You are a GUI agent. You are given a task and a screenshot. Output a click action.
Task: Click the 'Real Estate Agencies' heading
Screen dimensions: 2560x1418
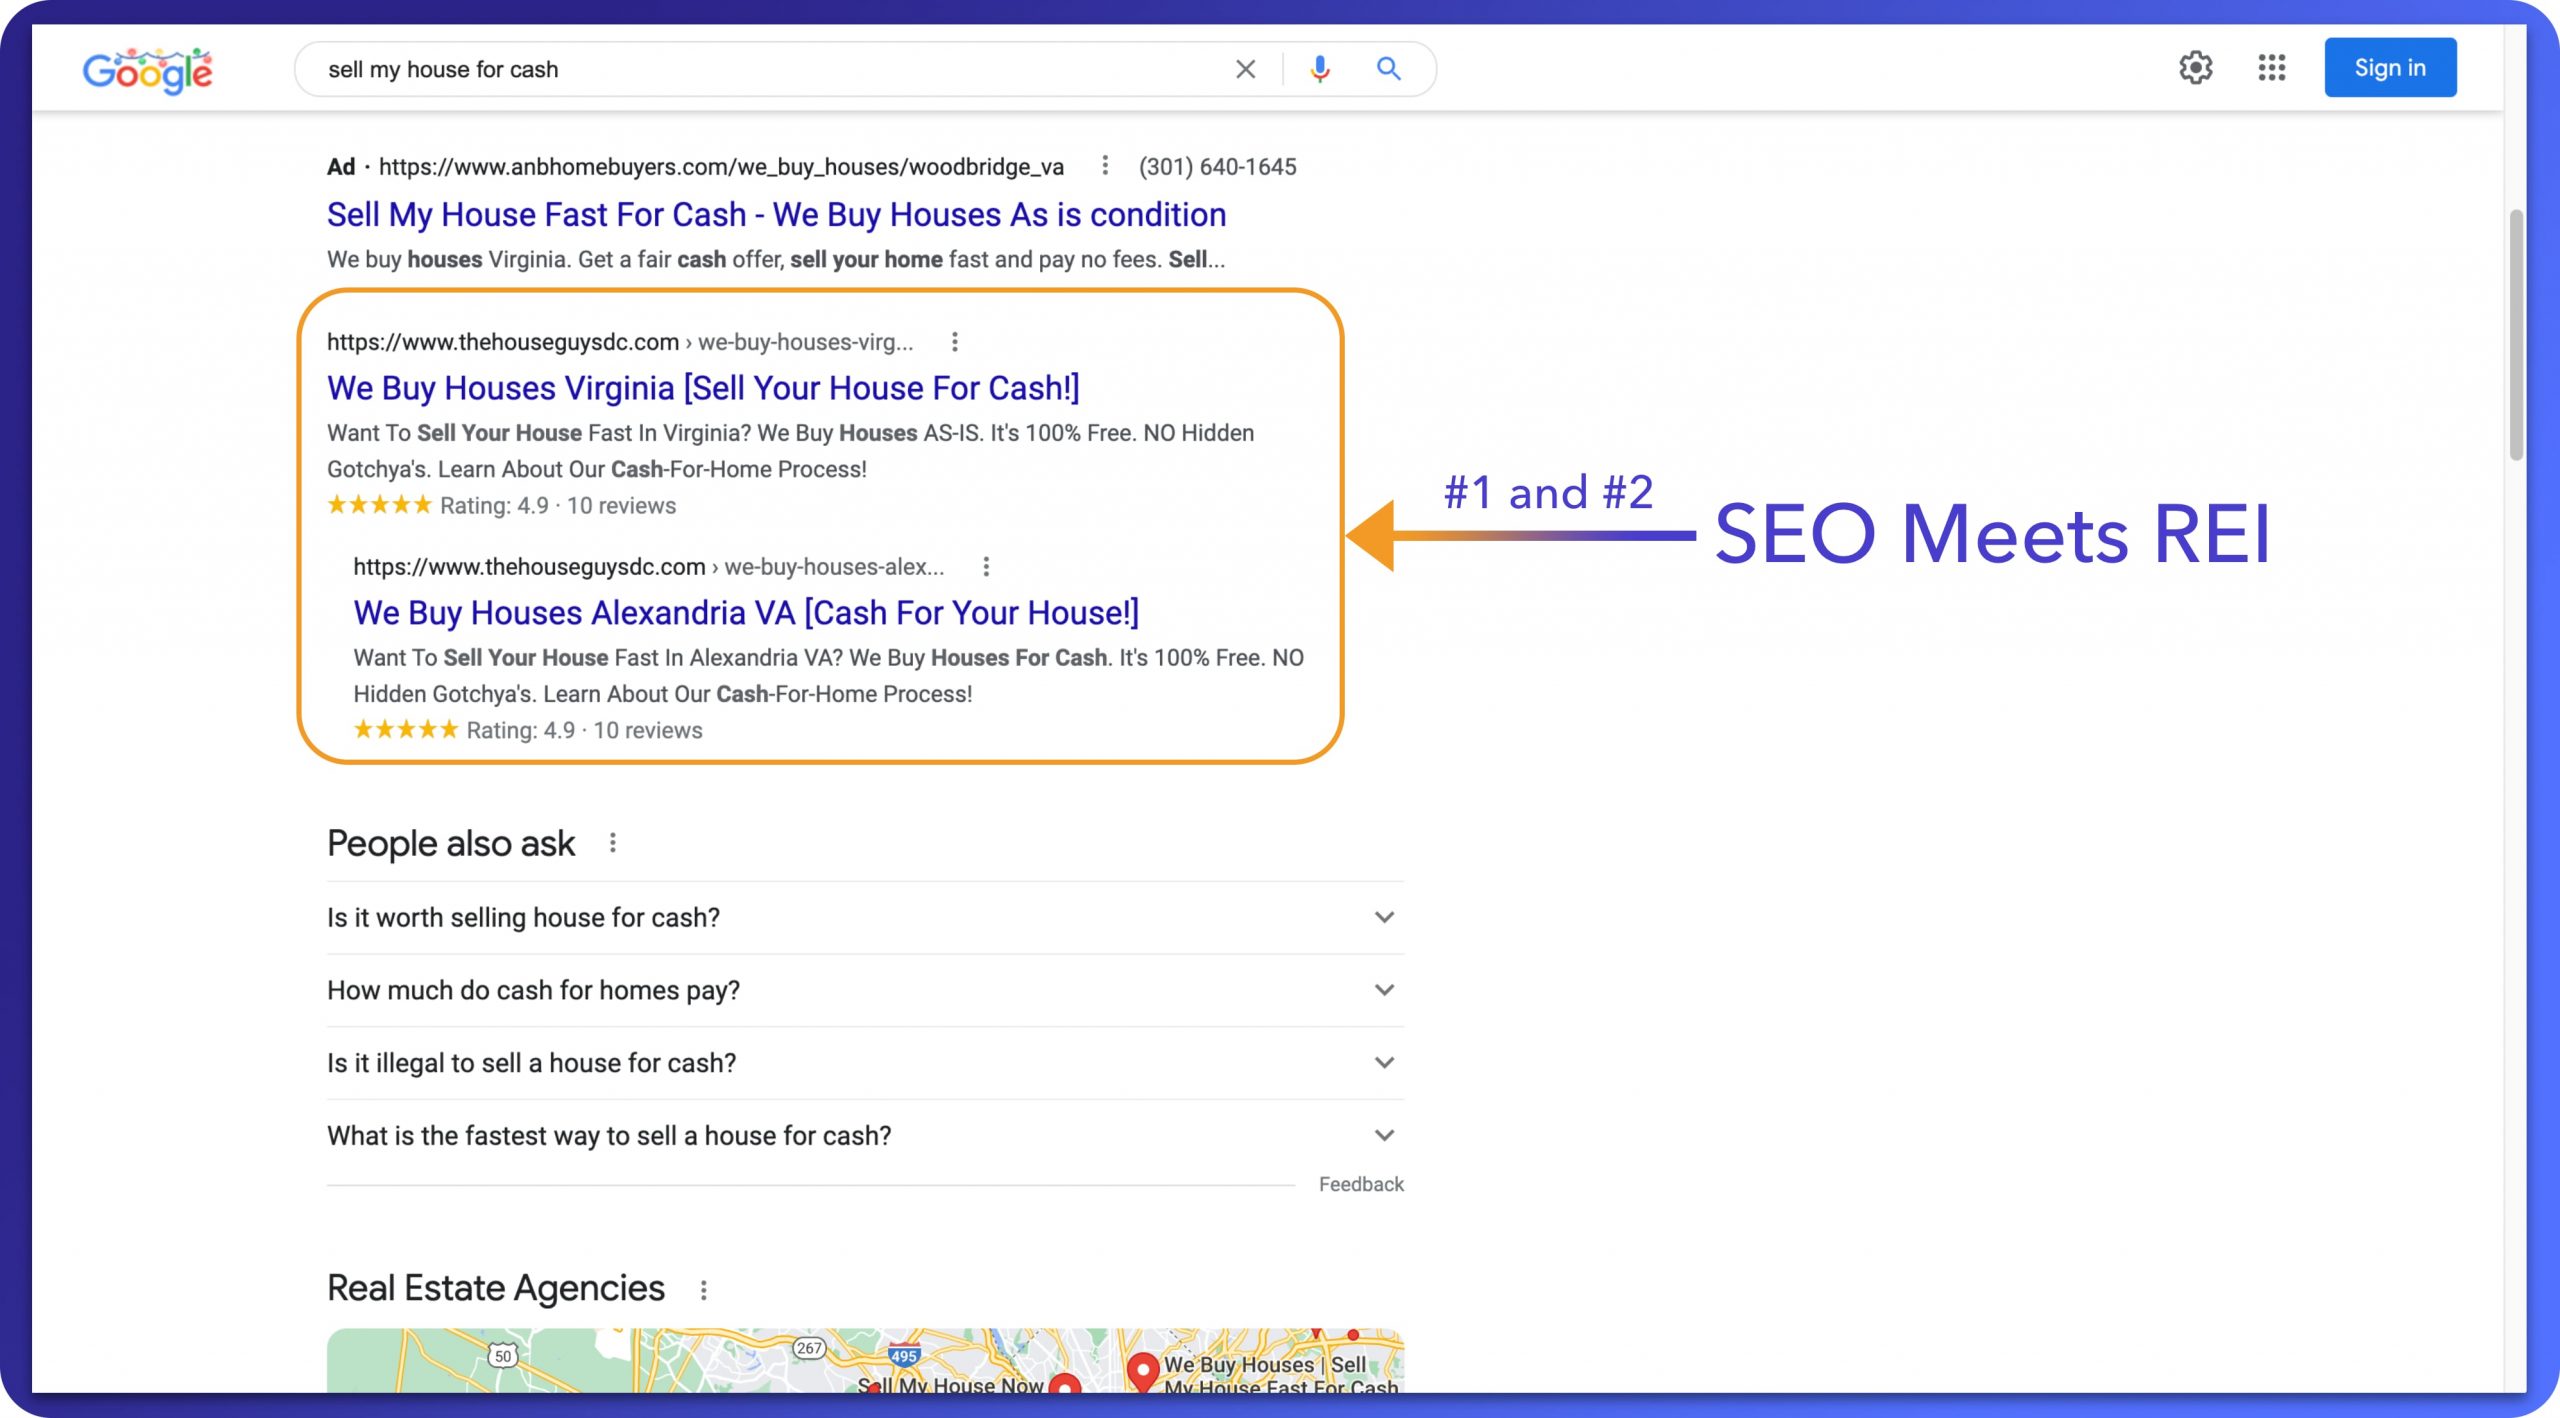pyautogui.click(x=496, y=1288)
